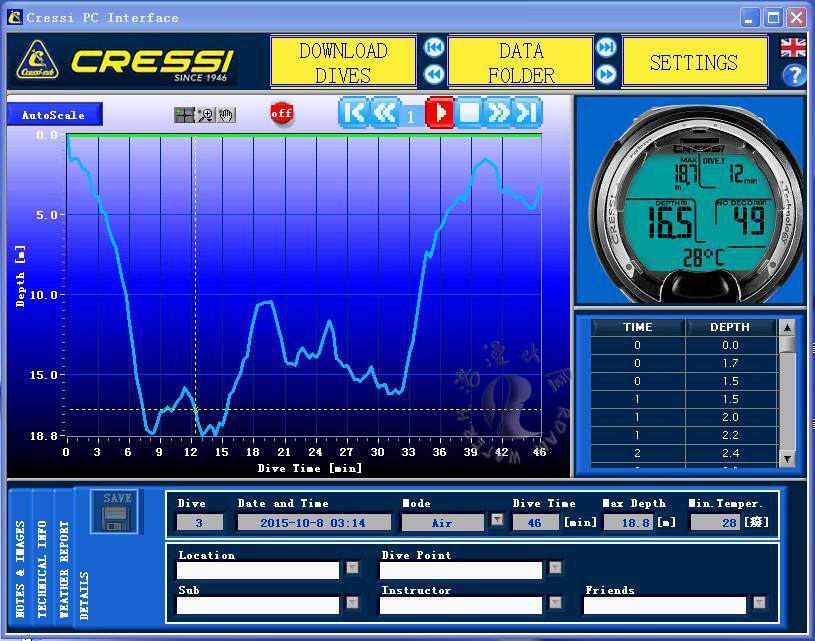The image size is (815, 641).
Task: Start dive playback with play button
Action: click(x=440, y=112)
